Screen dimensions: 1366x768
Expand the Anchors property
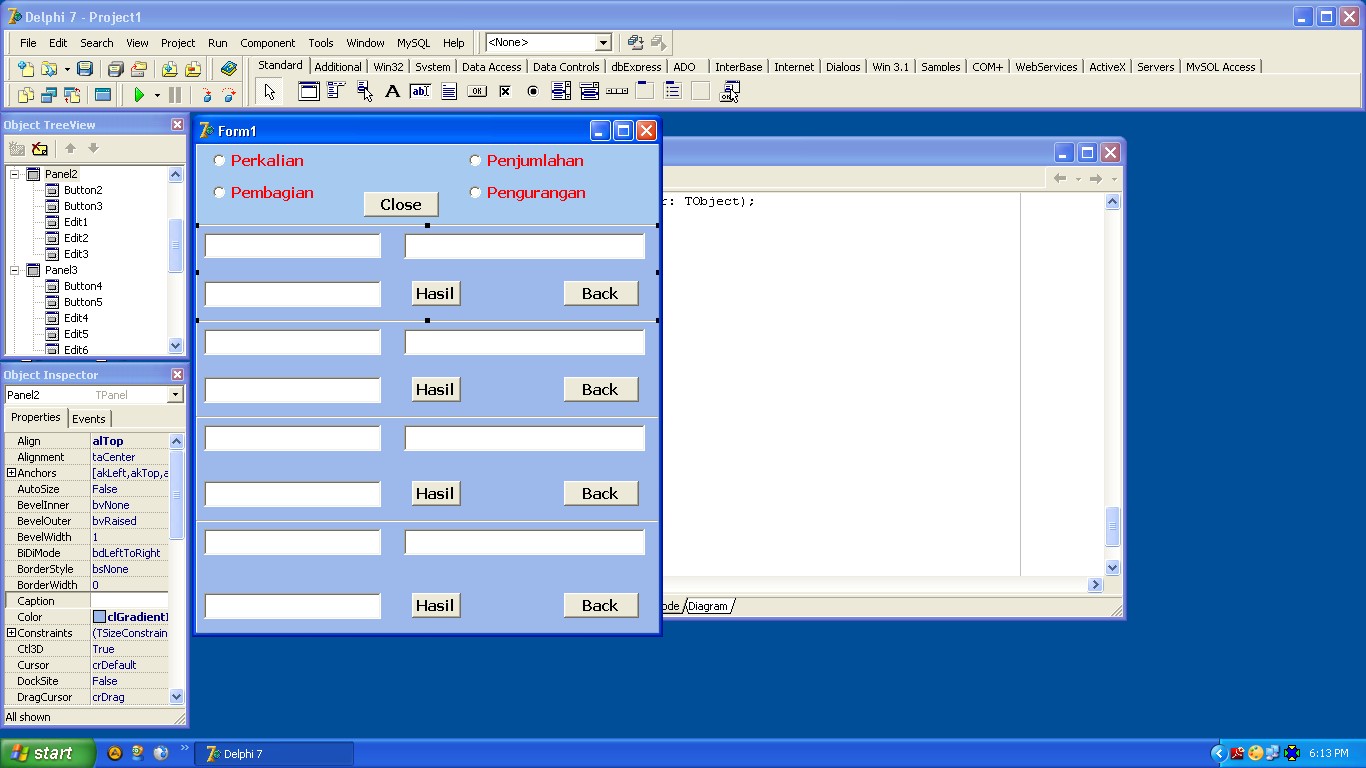click(x=11, y=473)
